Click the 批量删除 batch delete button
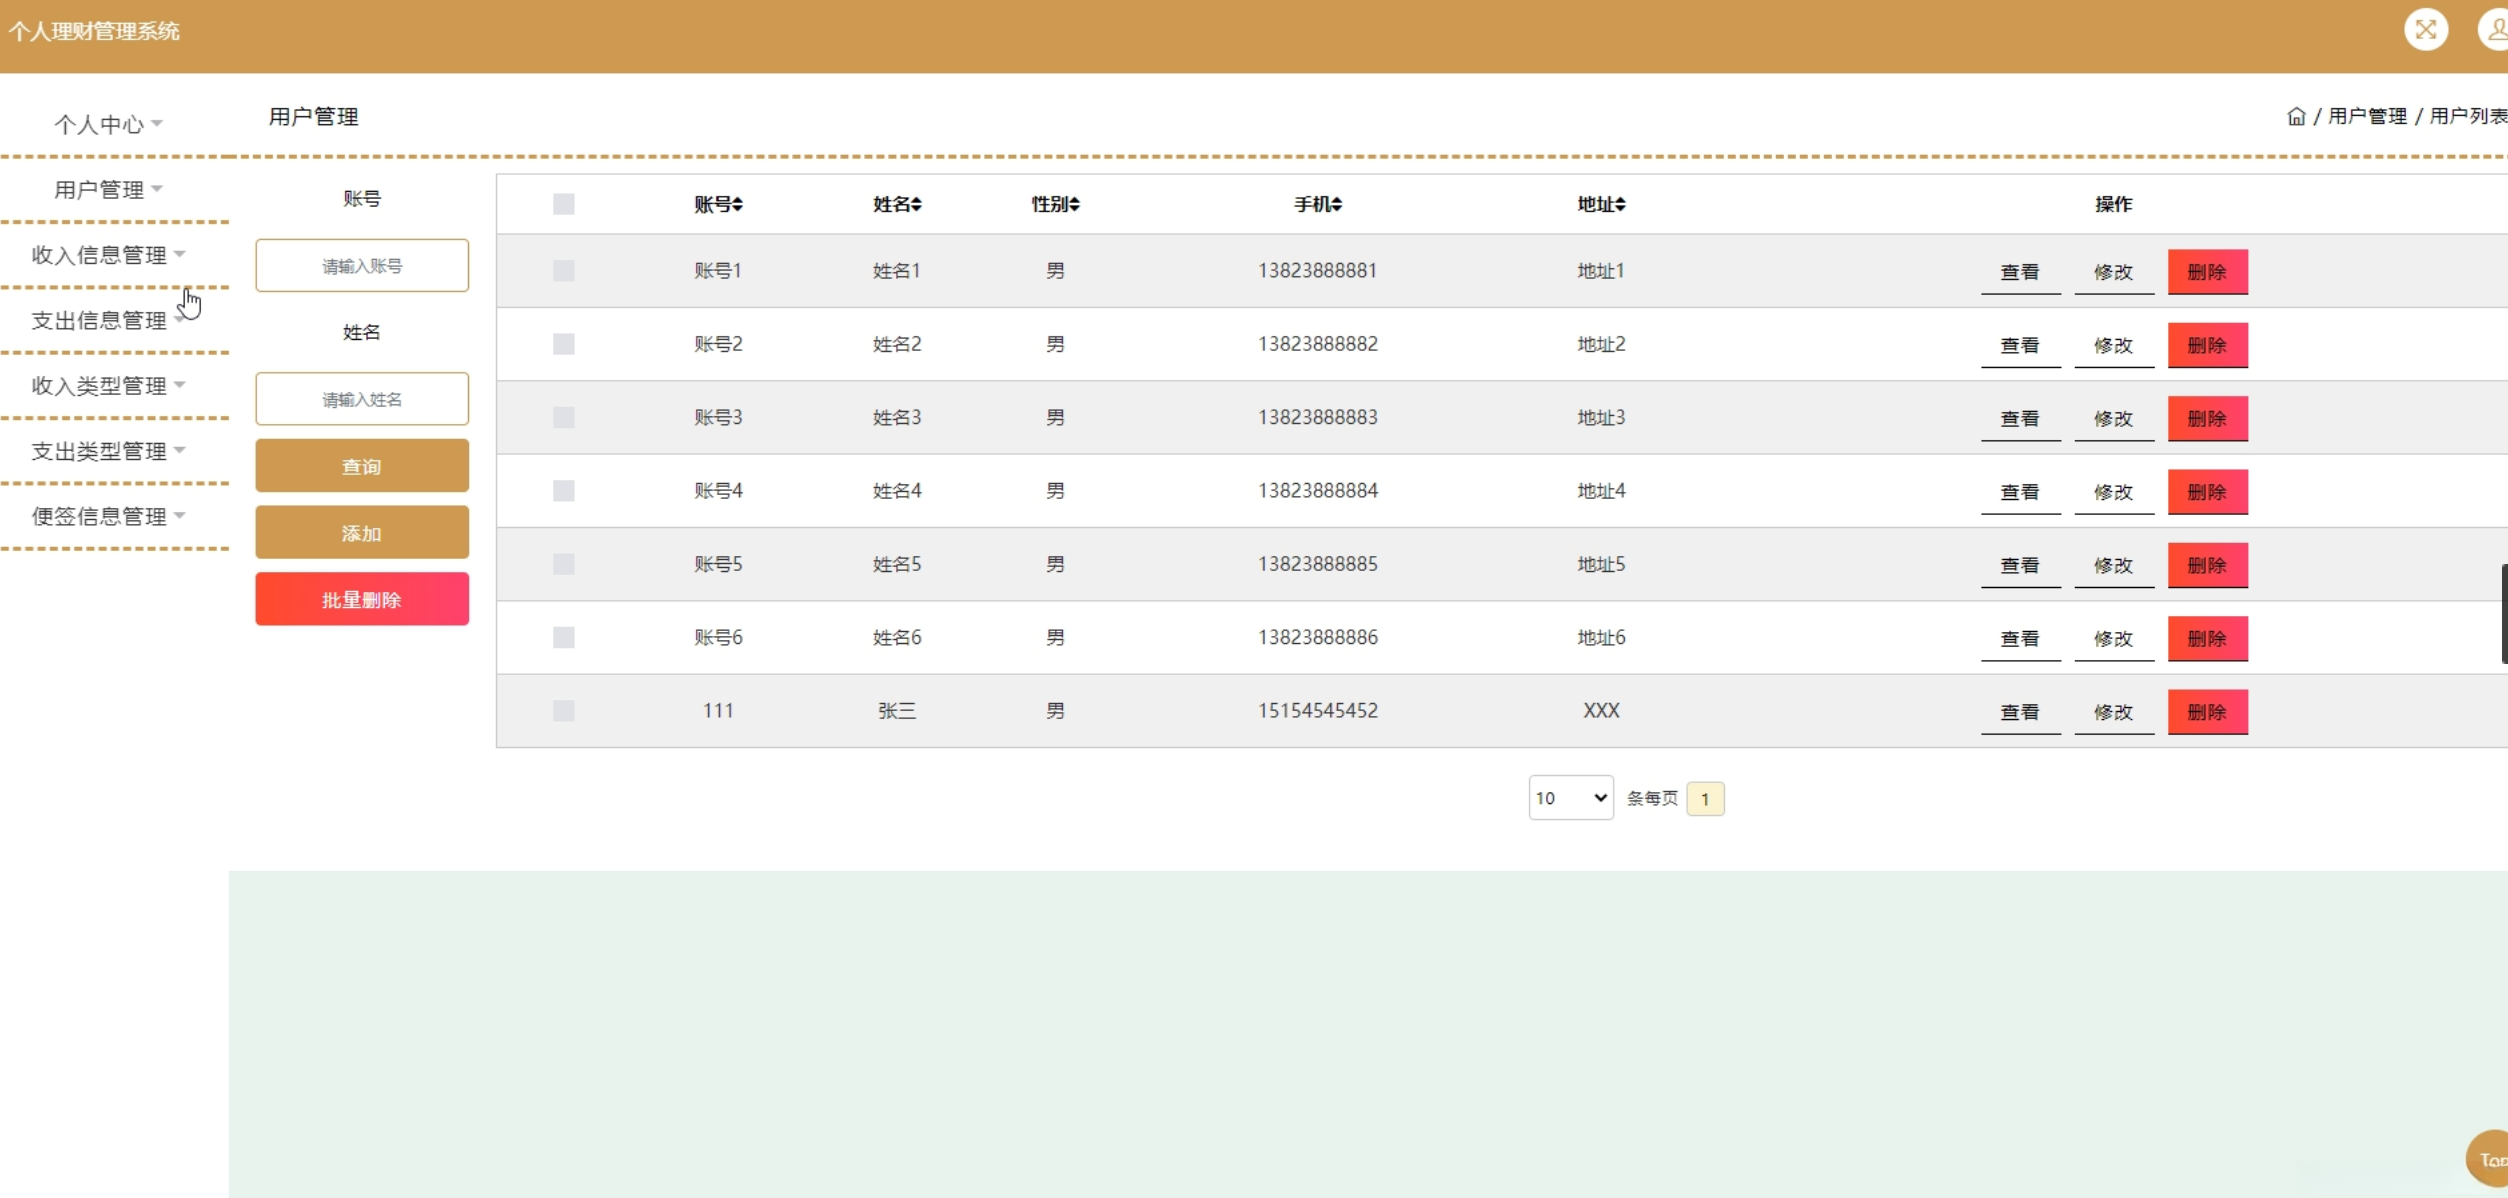Viewport: 2508px width, 1198px height. 361,599
